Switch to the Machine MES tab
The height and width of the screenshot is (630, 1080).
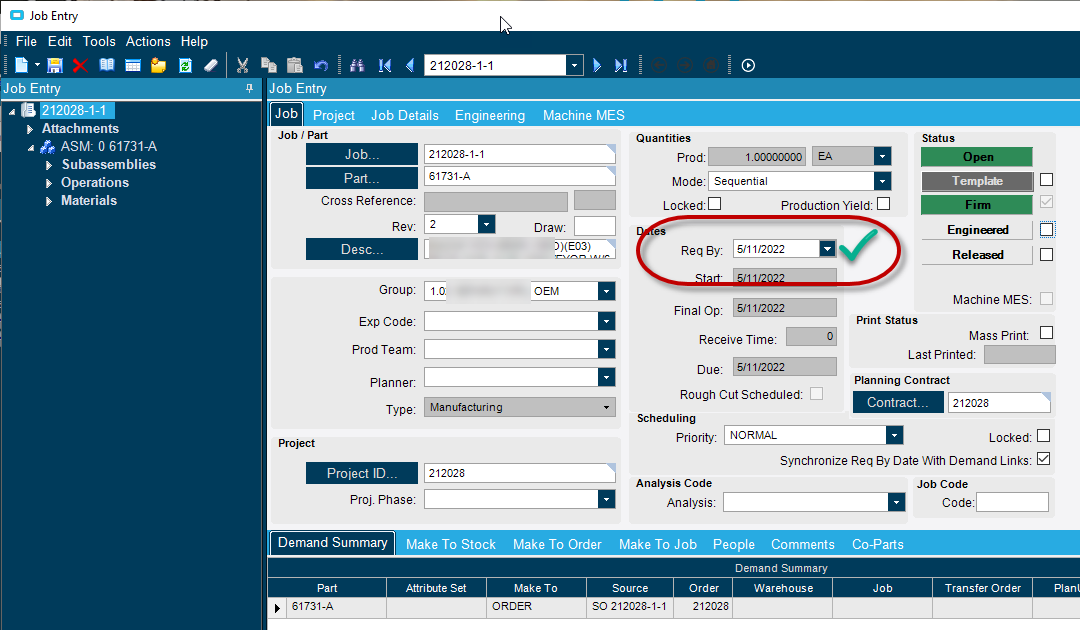(584, 115)
